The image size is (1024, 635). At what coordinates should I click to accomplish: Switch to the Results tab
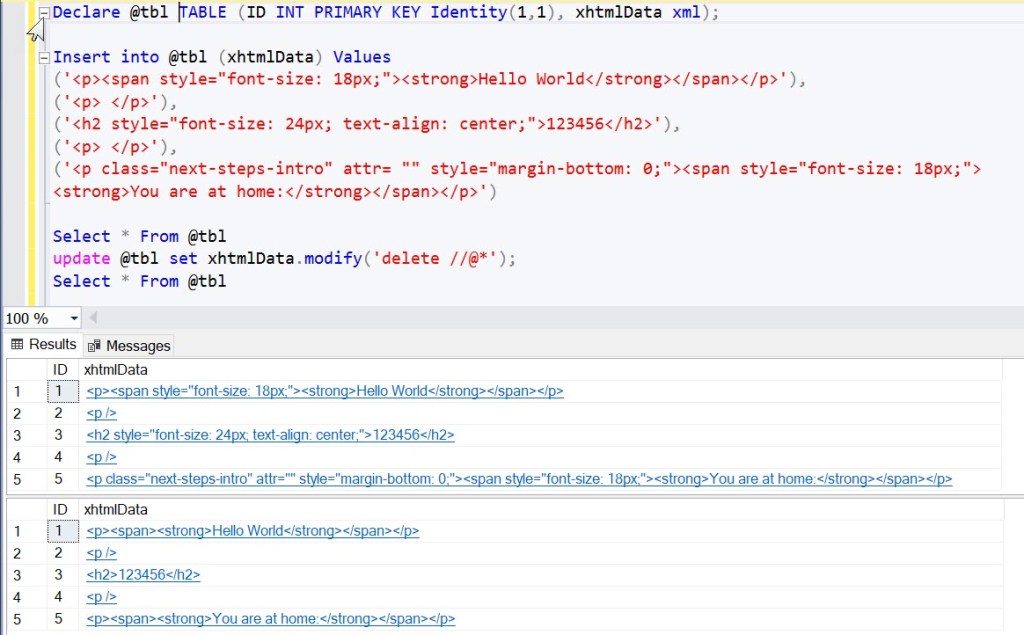44,345
